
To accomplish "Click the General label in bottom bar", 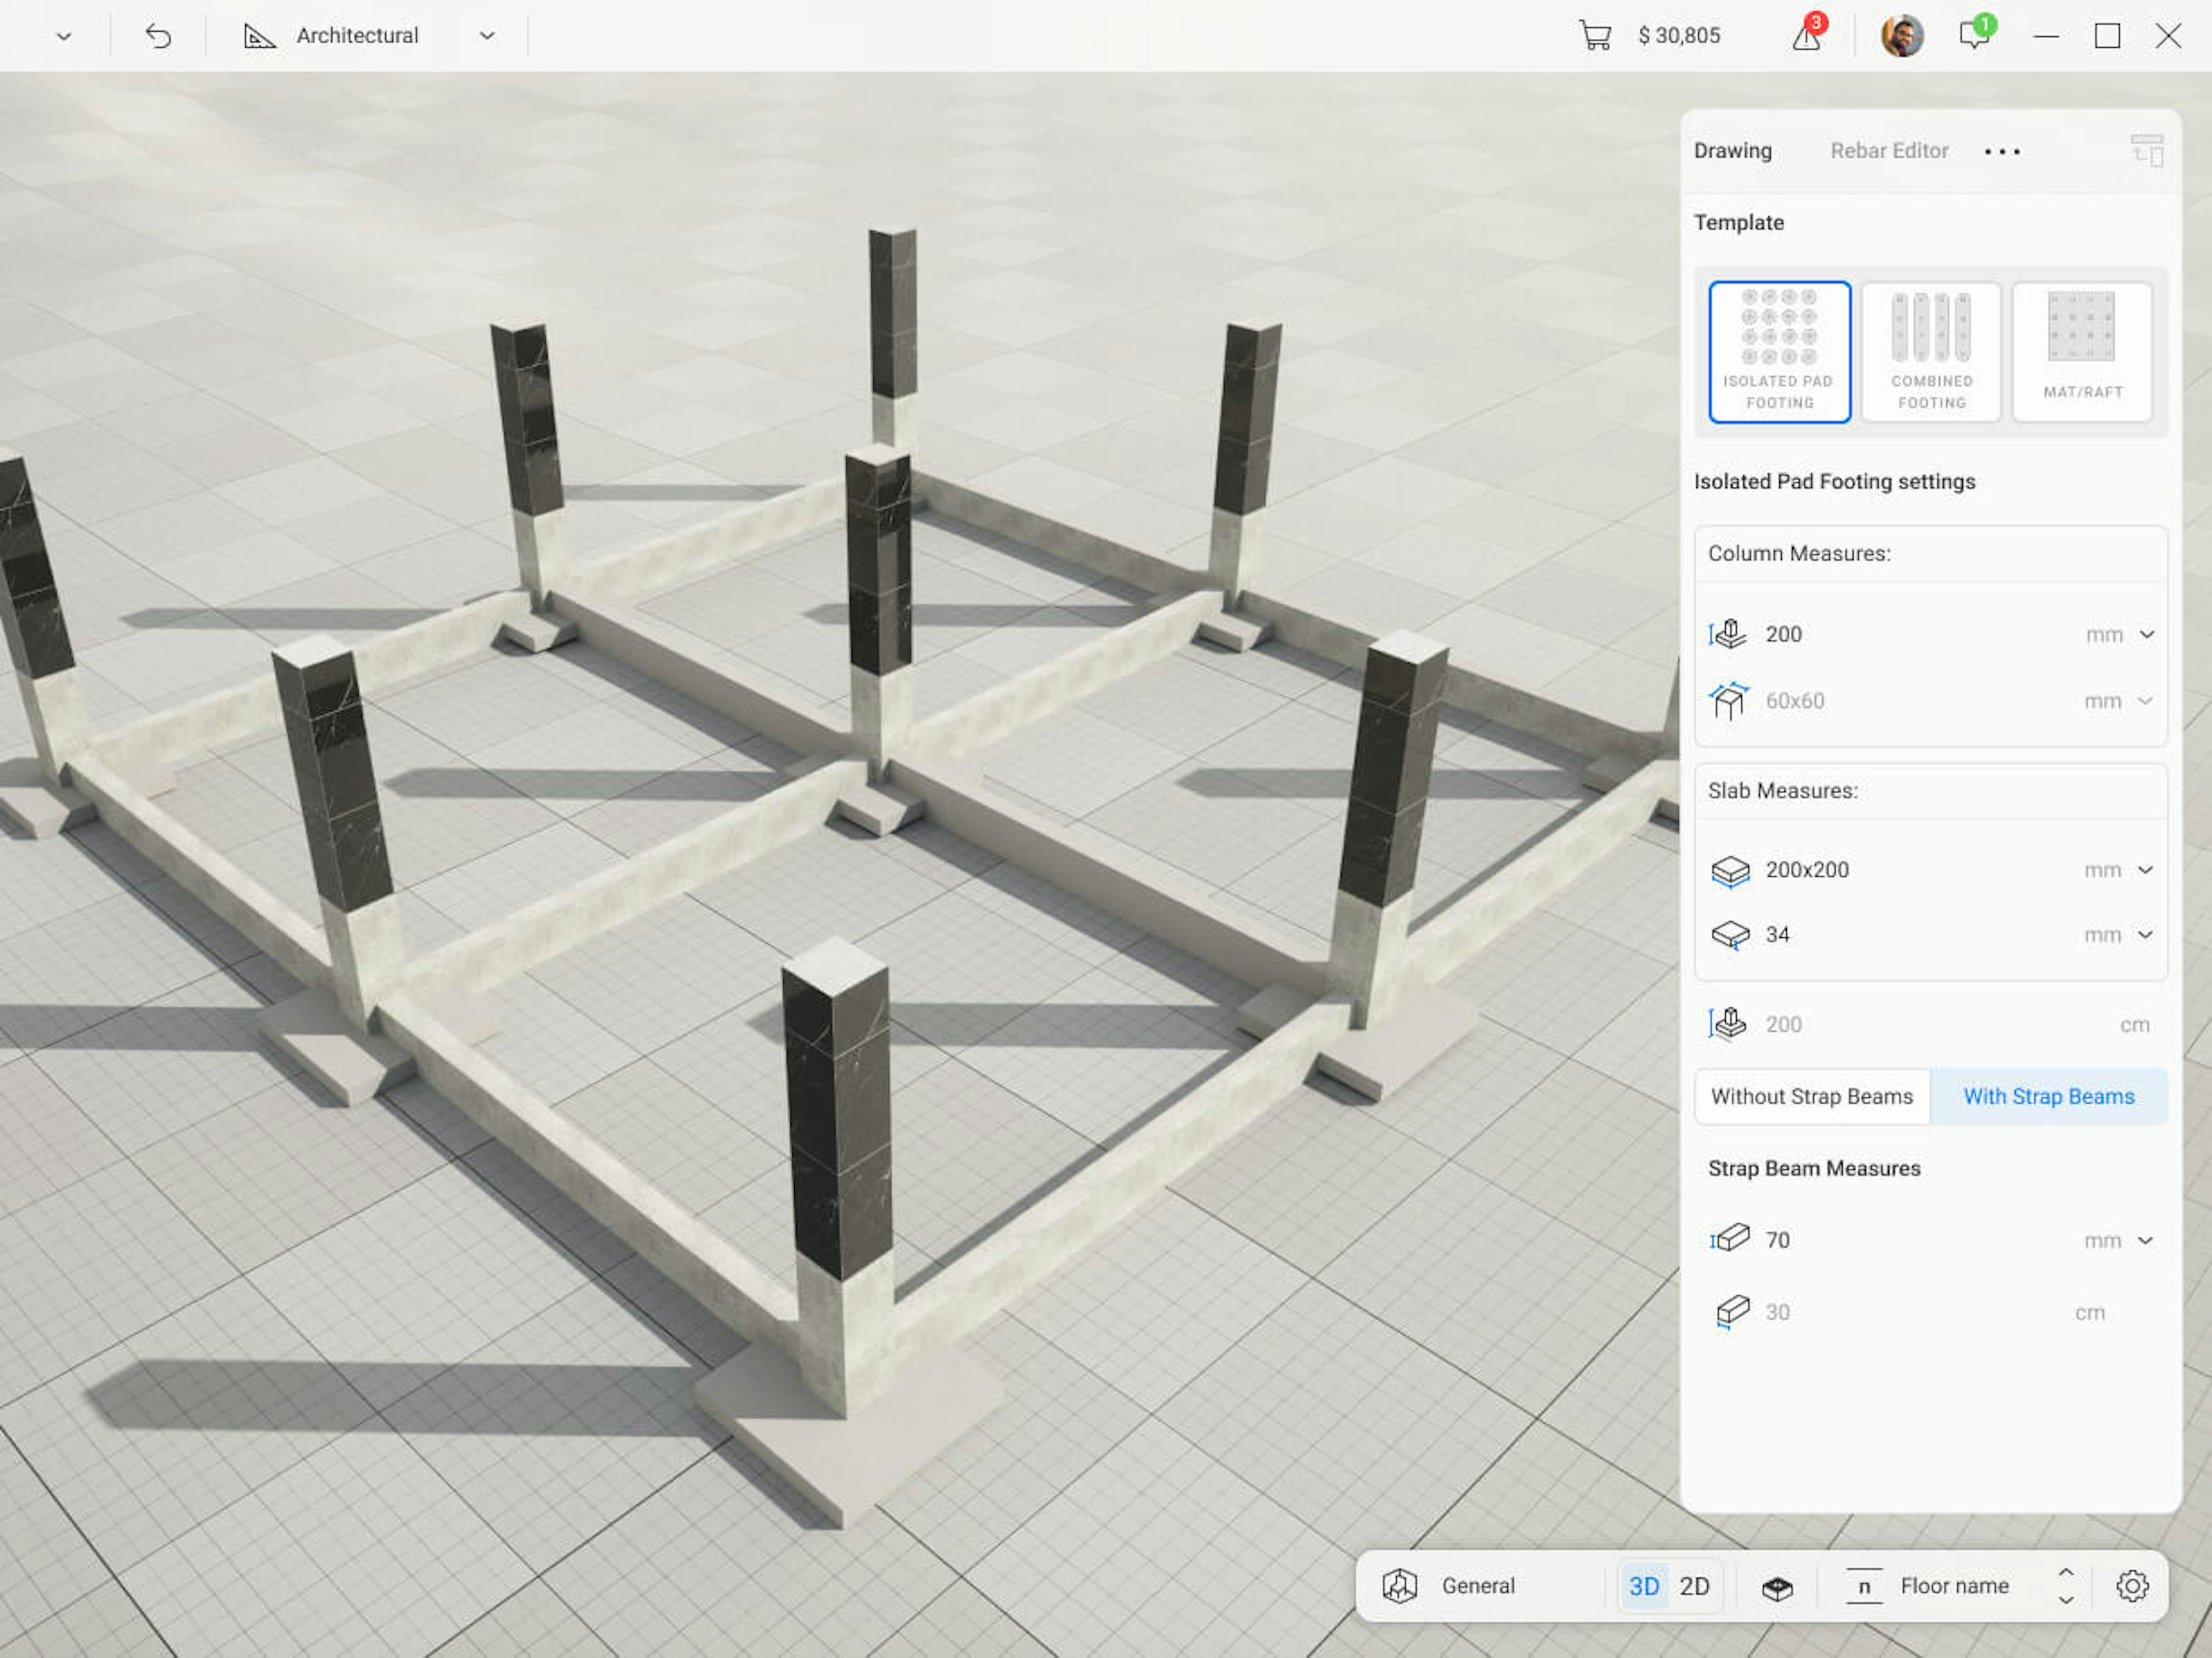I will pos(1478,1586).
